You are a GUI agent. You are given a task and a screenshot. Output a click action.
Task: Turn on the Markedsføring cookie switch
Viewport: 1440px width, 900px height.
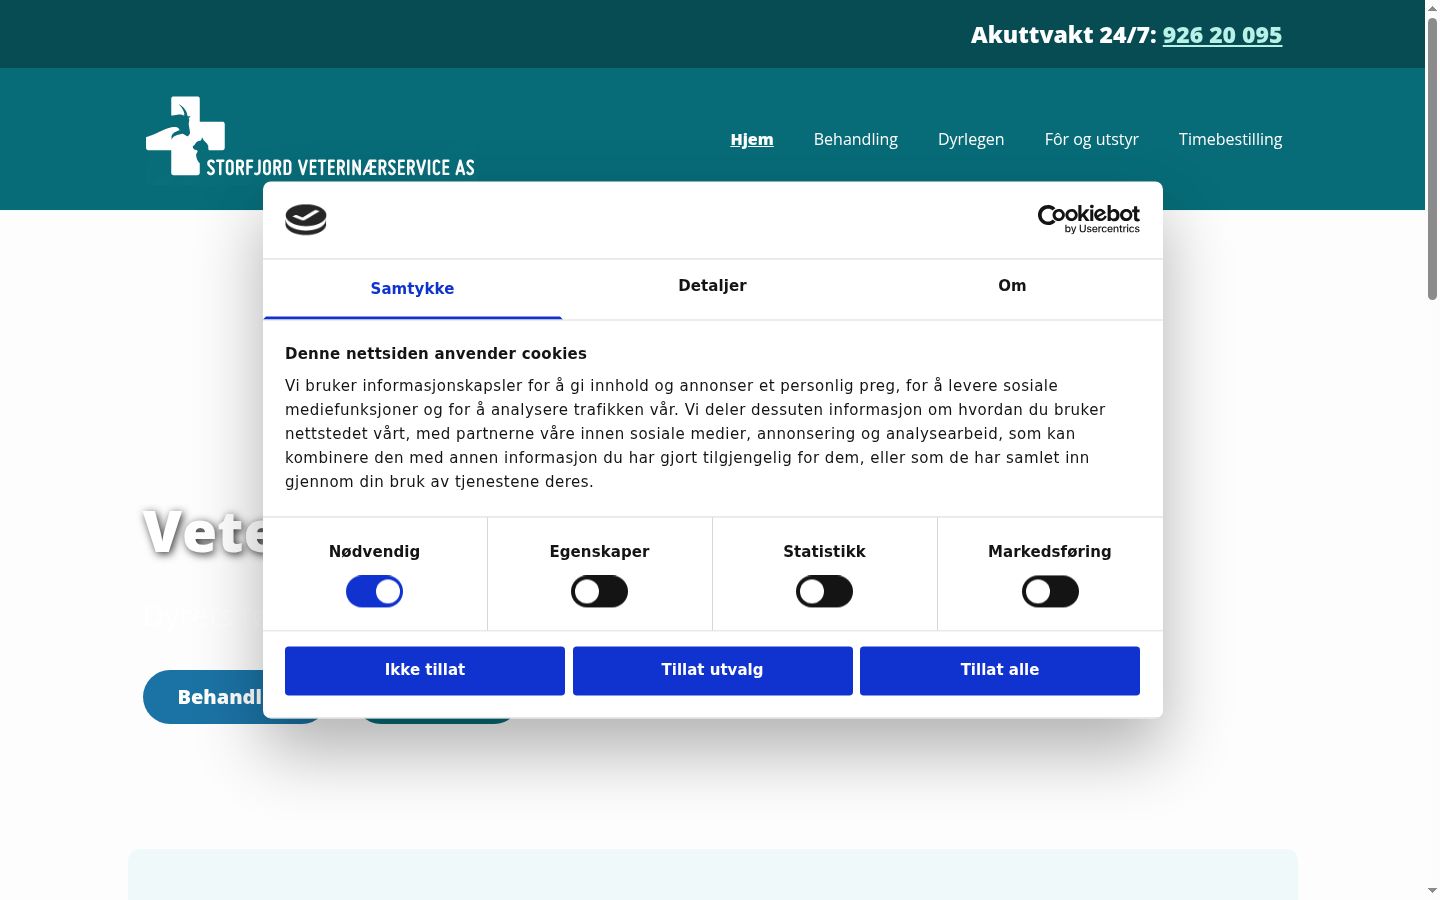pyautogui.click(x=1050, y=591)
